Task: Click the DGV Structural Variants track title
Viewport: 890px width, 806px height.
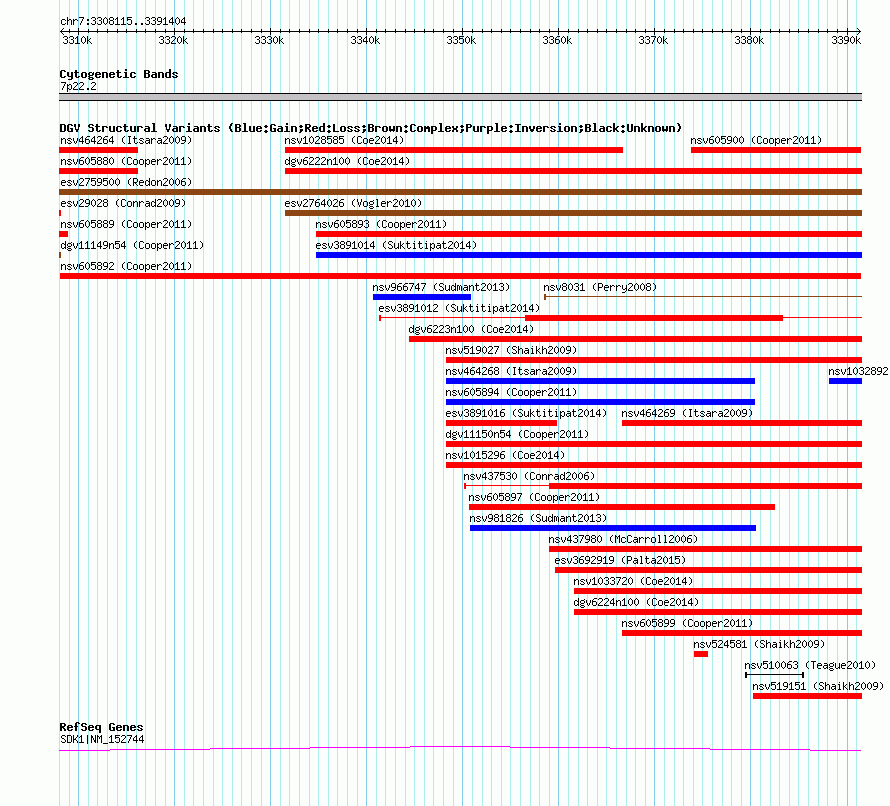Action: tap(371, 128)
